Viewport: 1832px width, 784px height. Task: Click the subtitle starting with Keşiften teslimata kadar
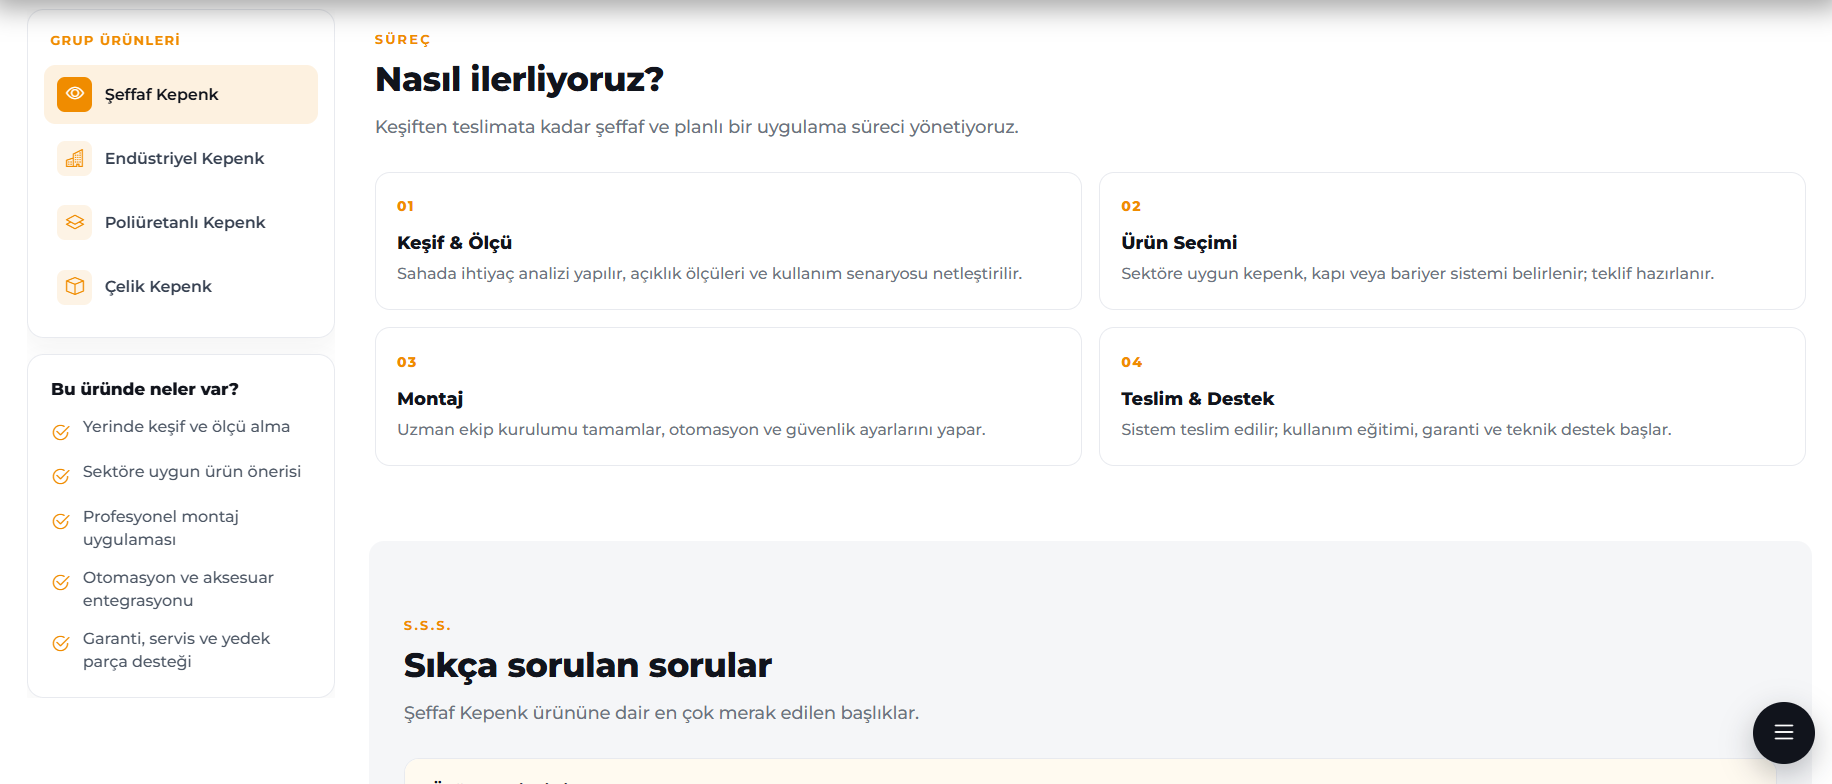coord(697,127)
